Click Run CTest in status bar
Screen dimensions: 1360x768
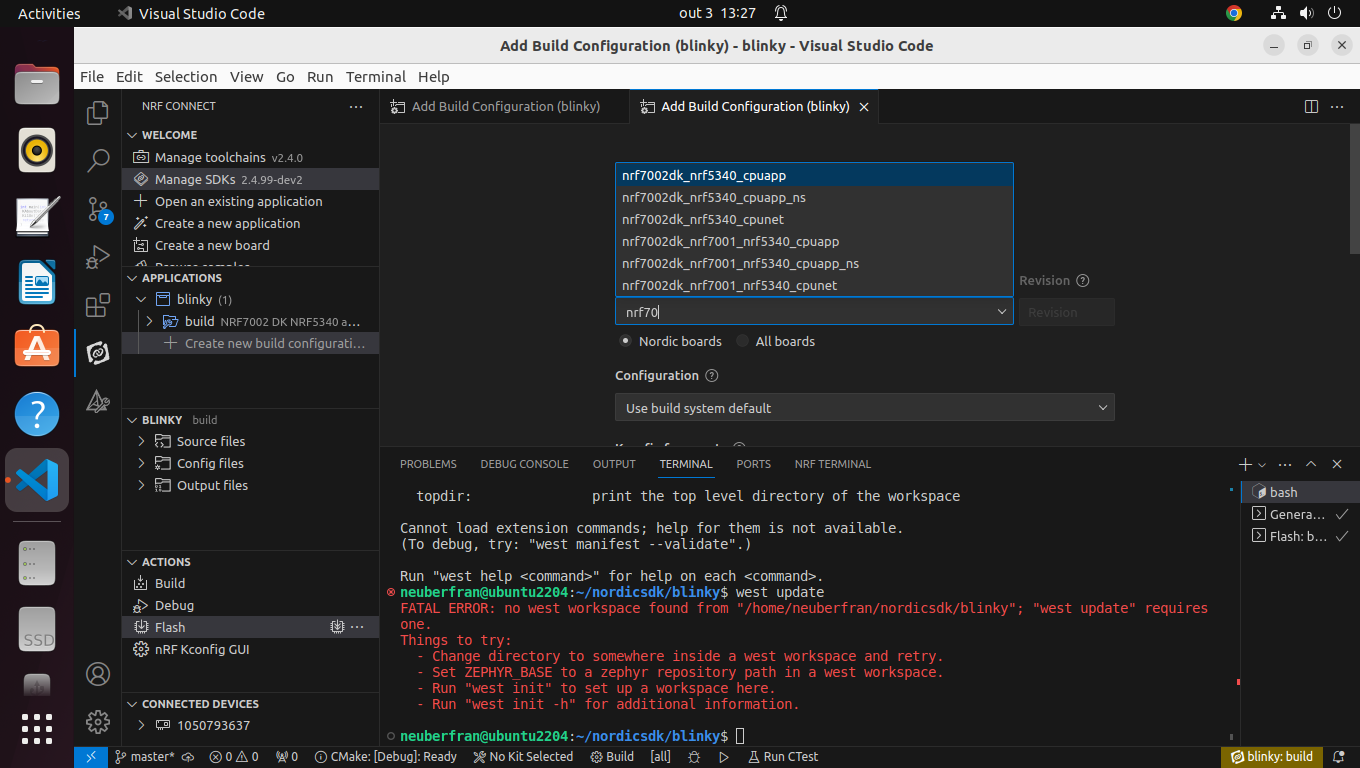click(x=781, y=757)
